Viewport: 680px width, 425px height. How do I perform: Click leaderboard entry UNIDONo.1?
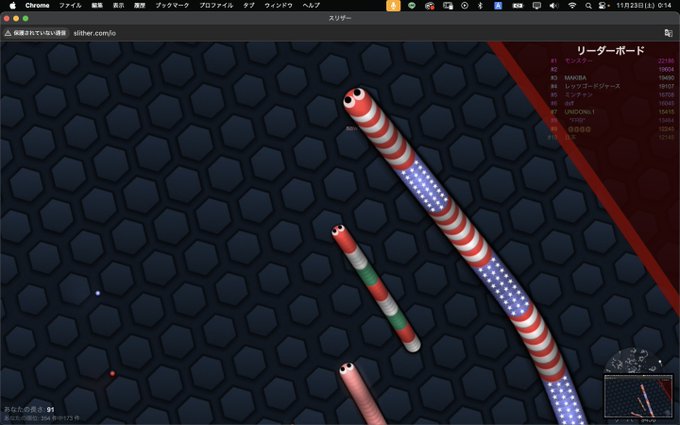click(579, 112)
